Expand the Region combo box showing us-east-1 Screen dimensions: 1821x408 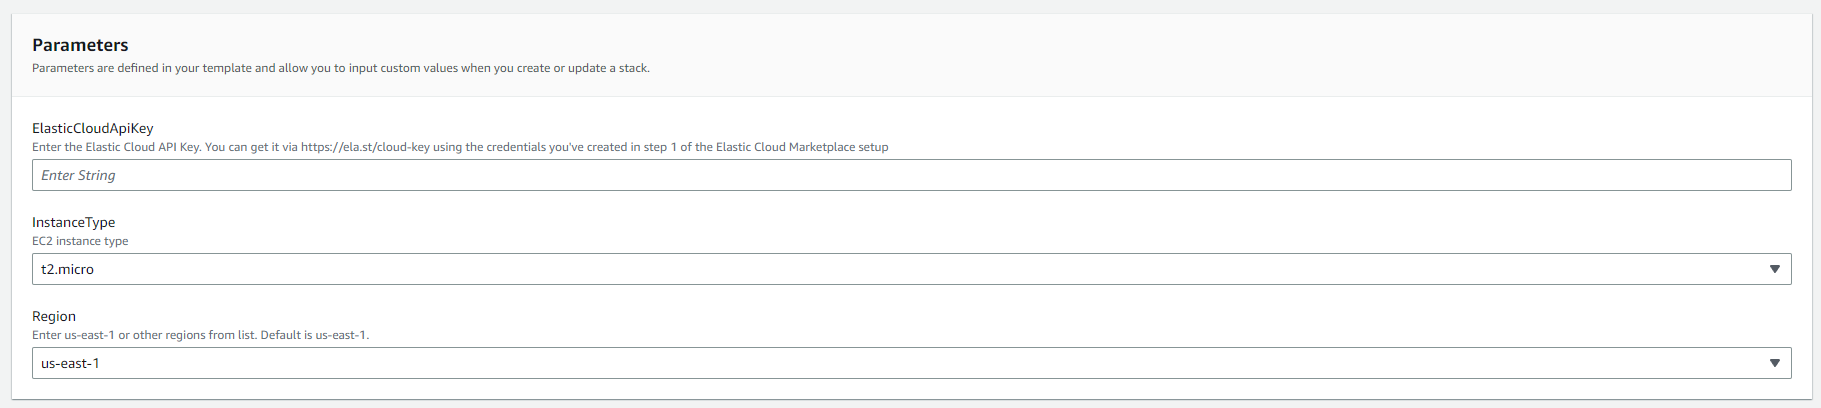click(911, 363)
